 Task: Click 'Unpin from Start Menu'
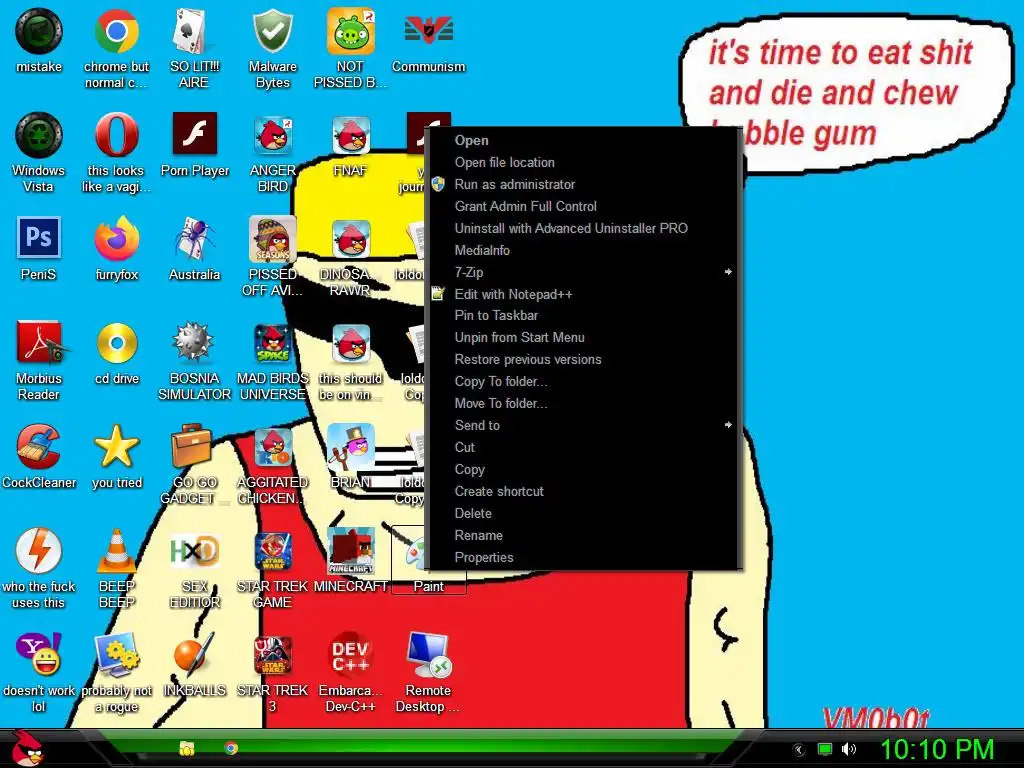583,338
